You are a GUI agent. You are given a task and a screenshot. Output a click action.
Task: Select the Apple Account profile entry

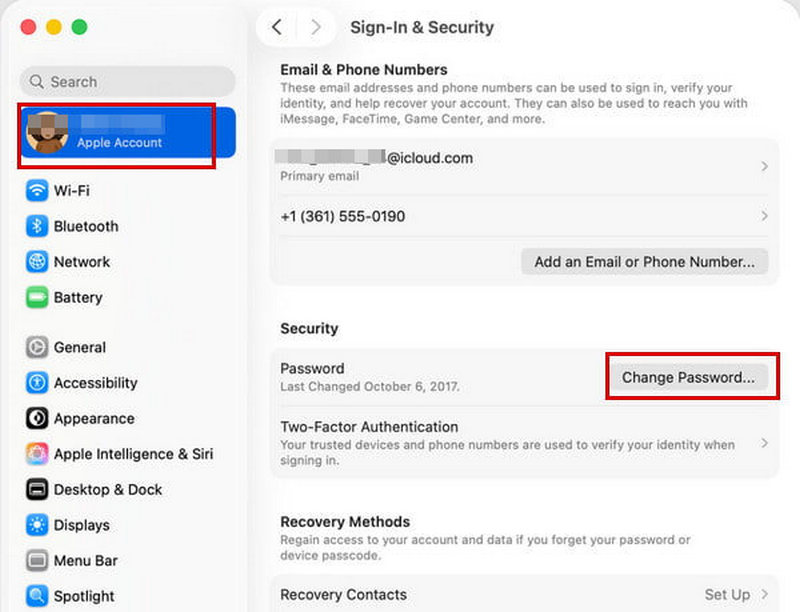click(x=122, y=133)
